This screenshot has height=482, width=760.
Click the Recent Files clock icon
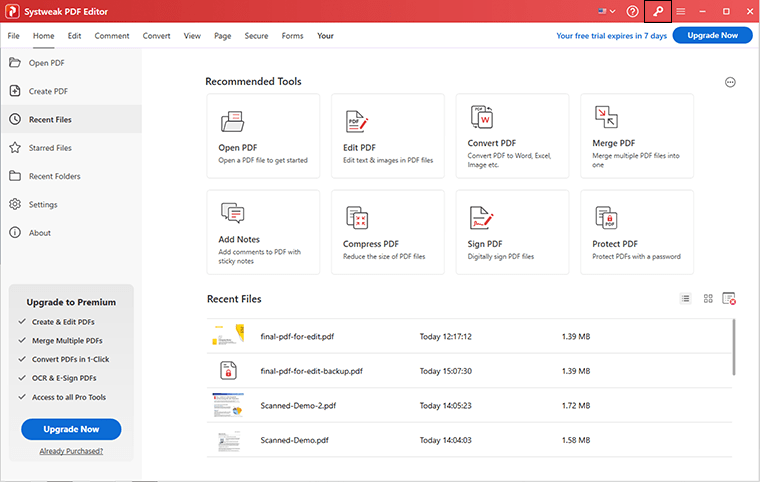pyautogui.click(x=15, y=119)
